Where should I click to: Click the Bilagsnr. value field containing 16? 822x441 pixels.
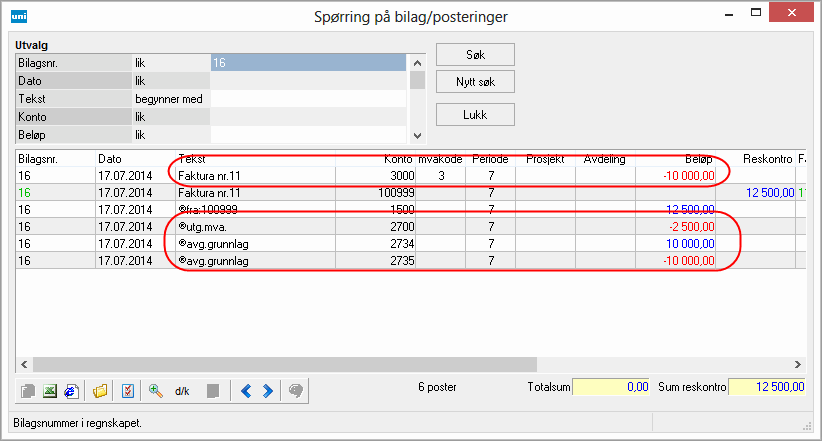pos(307,63)
